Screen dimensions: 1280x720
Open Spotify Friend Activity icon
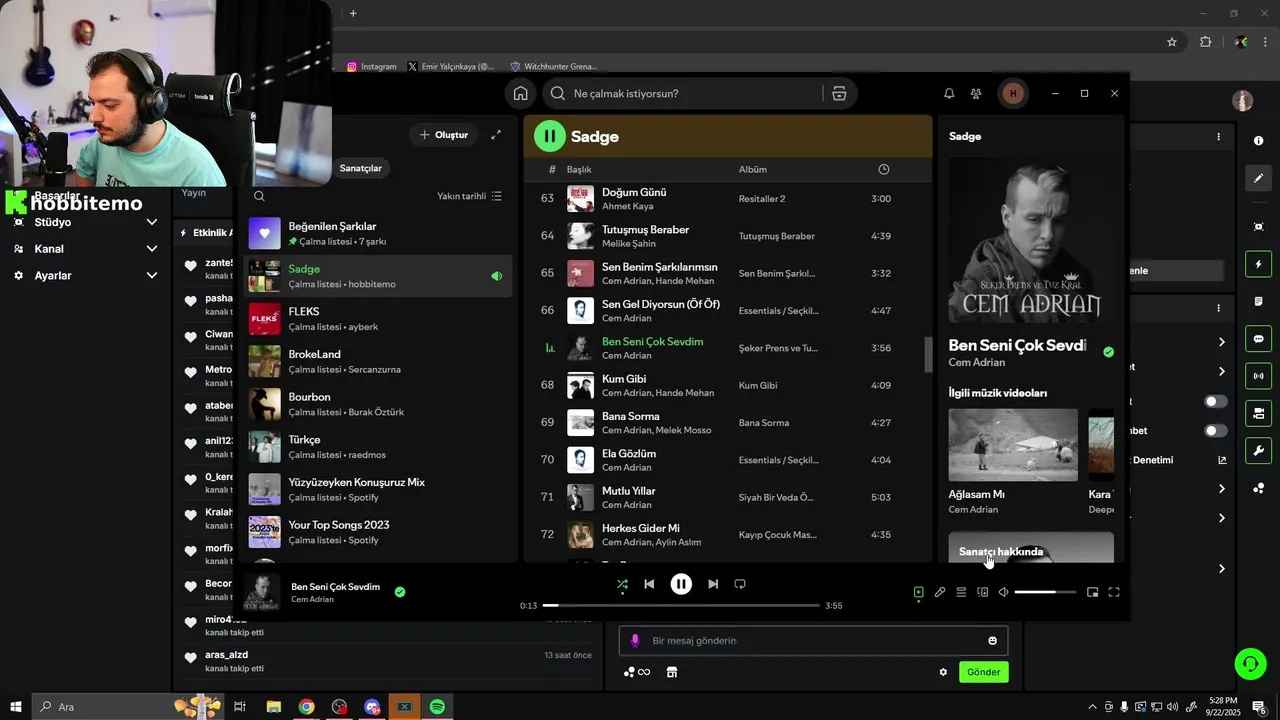pos(976,93)
